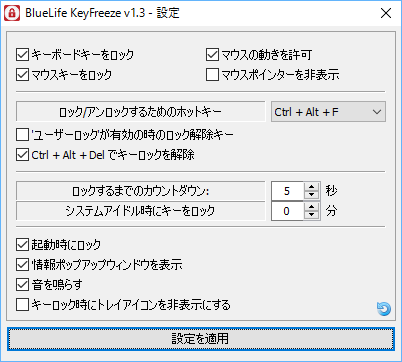
Task: Enable キーロック時にトレイアイコンを非表示にする
Action: click(22, 305)
